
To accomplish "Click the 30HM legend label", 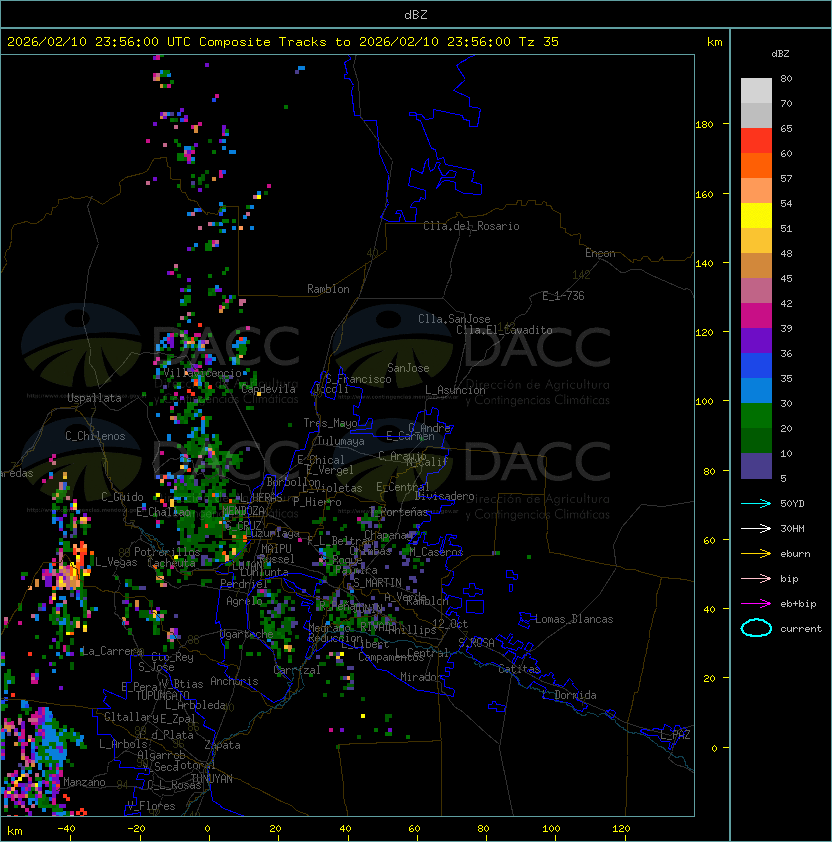I will click(x=792, y=528).
